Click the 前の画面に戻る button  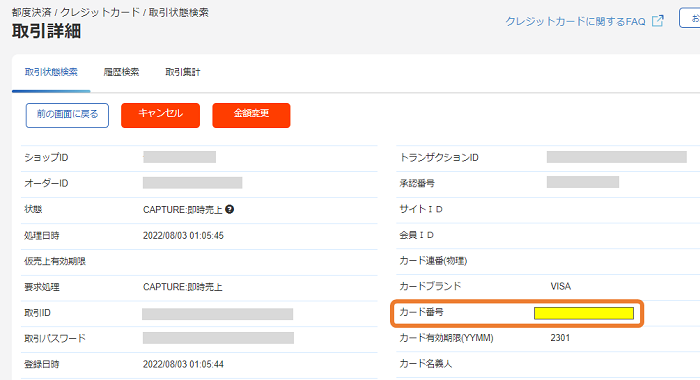67,115
